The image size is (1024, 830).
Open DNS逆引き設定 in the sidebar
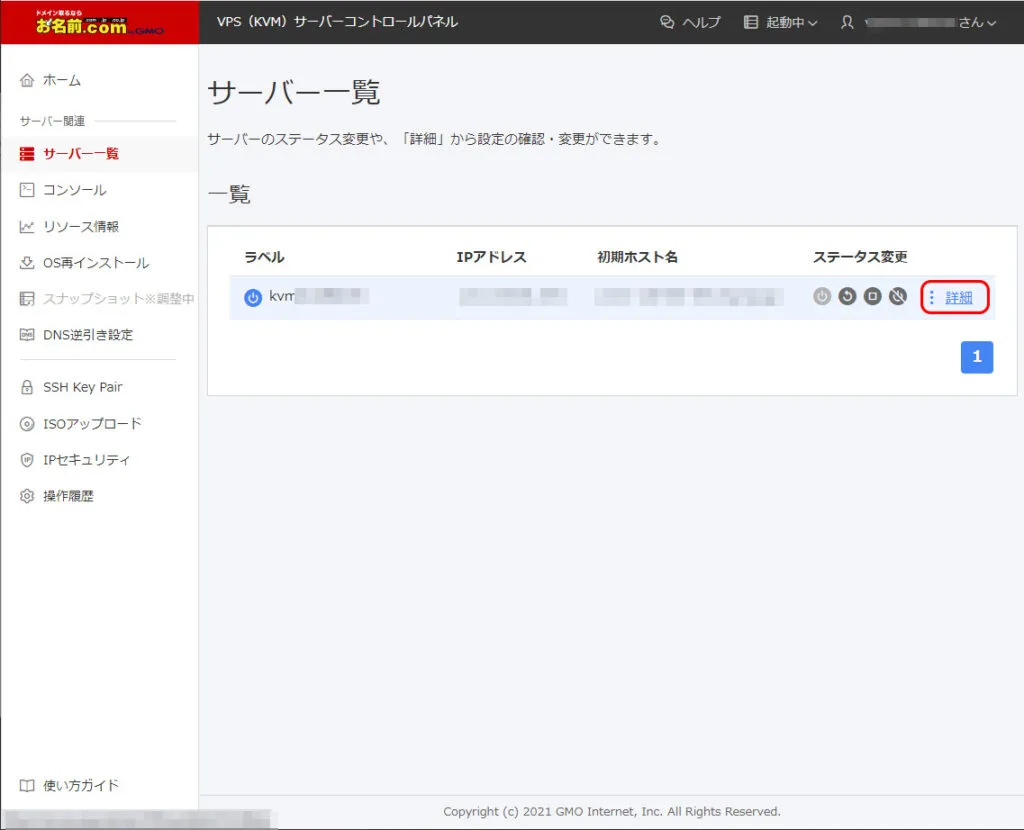point(88,335)
